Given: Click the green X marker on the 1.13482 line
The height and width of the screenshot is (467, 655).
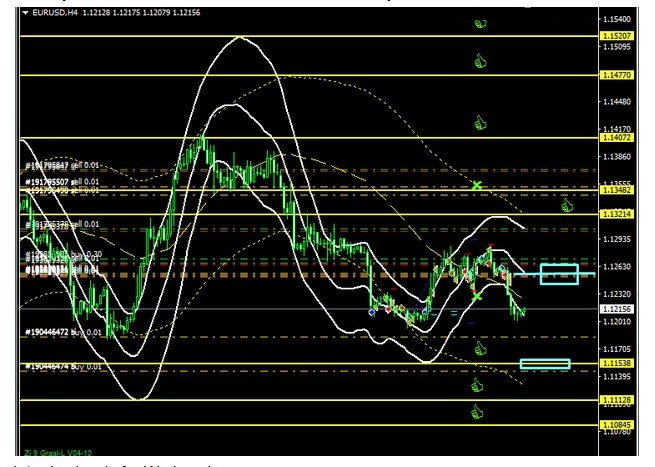Looking at the screenshot, I should (477, 186).
